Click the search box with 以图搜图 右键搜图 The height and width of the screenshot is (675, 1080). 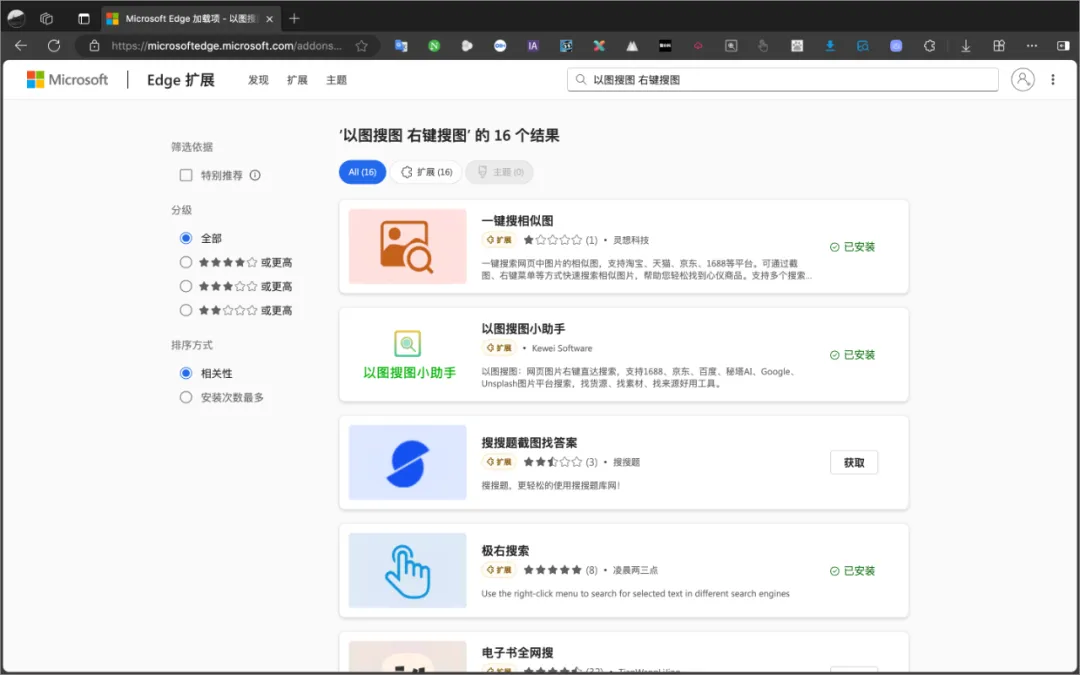782,80
